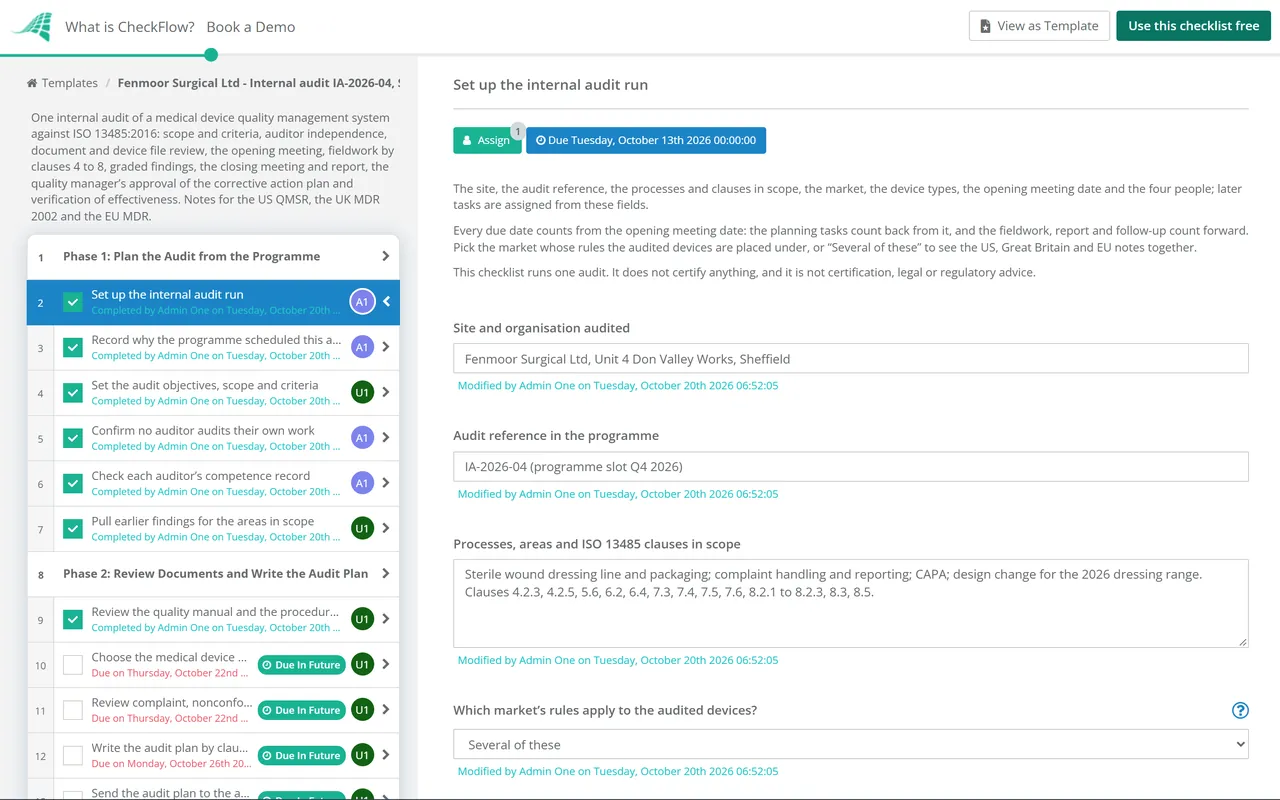Uncheck 'Confirm no auditor audits their own work' checkbox
Screen dimensions: 1280x800
[x=73, y=438]
